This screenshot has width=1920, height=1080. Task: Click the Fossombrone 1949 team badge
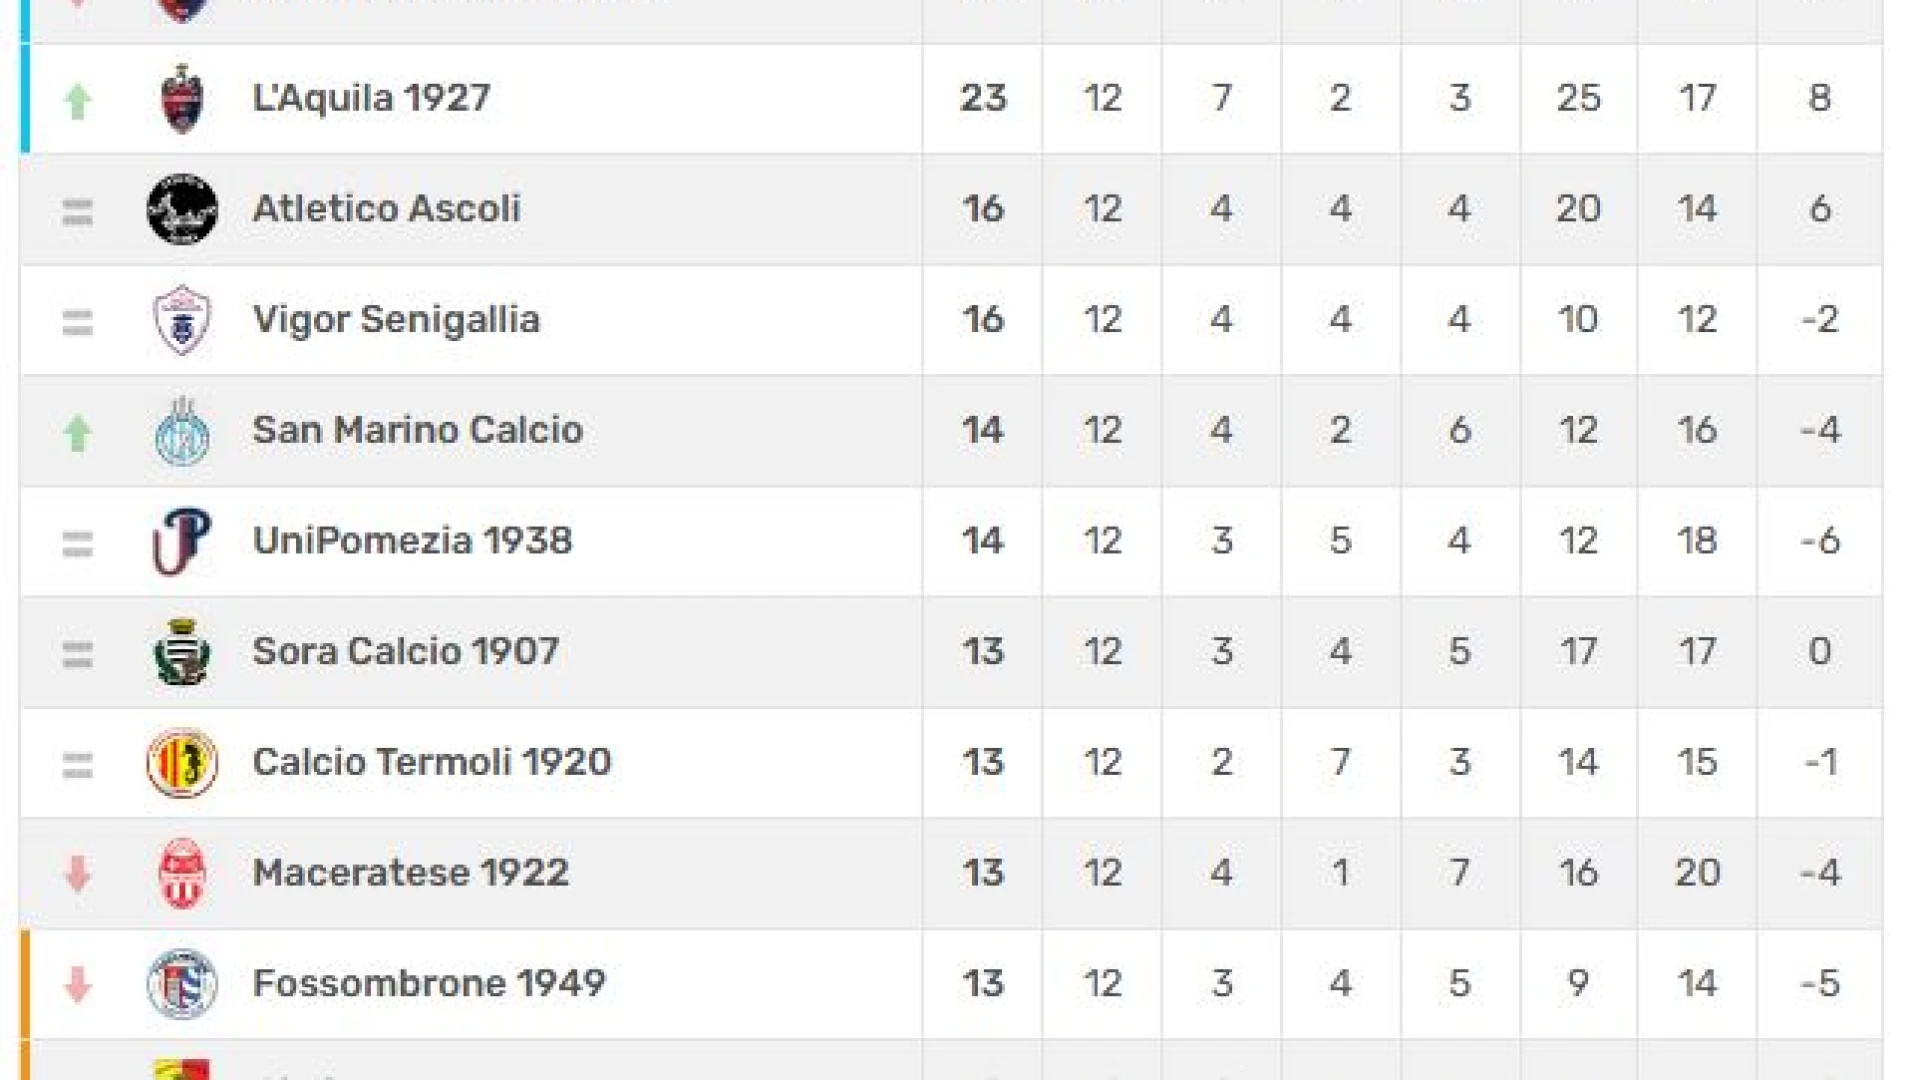tap(182, 984)
